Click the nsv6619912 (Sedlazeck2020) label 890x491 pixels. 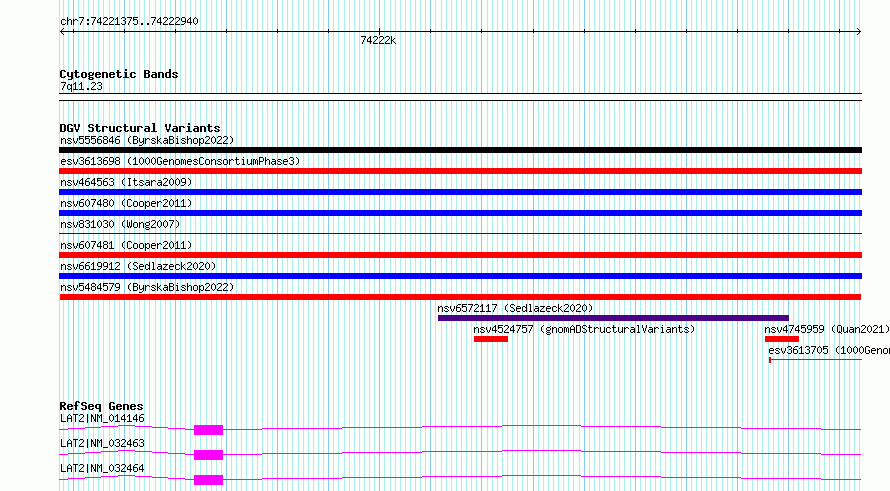[x=138, y=266]
